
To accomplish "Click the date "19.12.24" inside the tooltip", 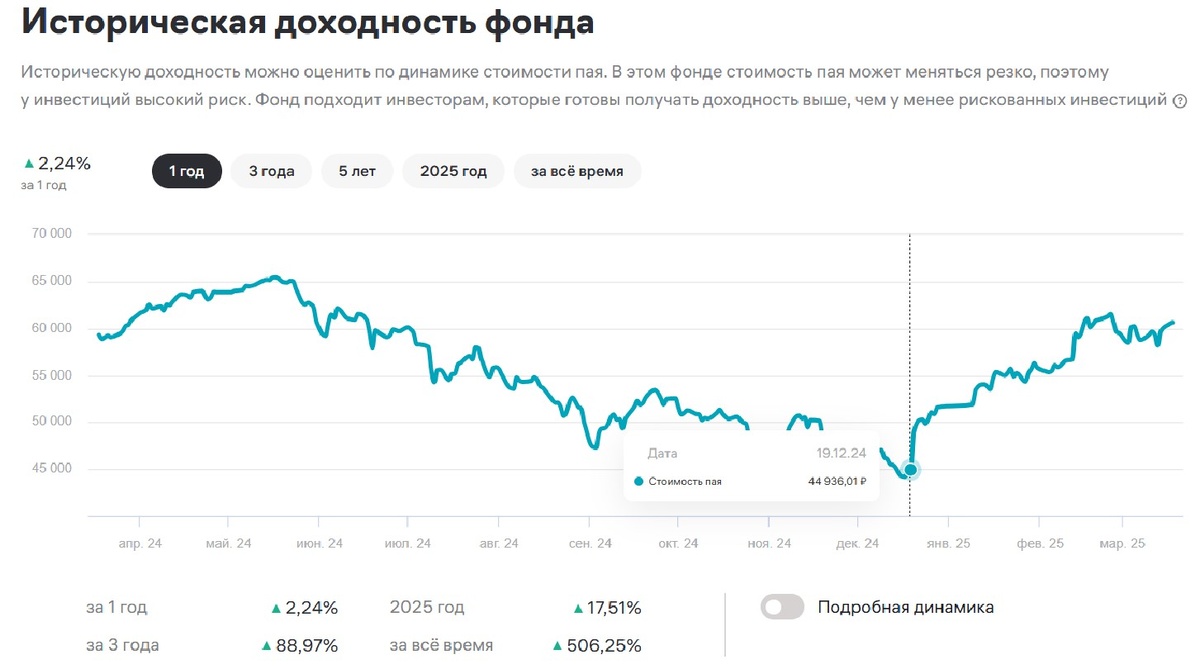I will (x=840, y=453).
